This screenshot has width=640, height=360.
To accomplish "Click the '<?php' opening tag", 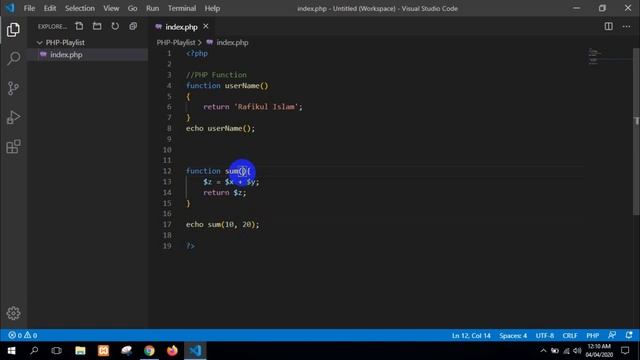I will (x=197, y=53).
